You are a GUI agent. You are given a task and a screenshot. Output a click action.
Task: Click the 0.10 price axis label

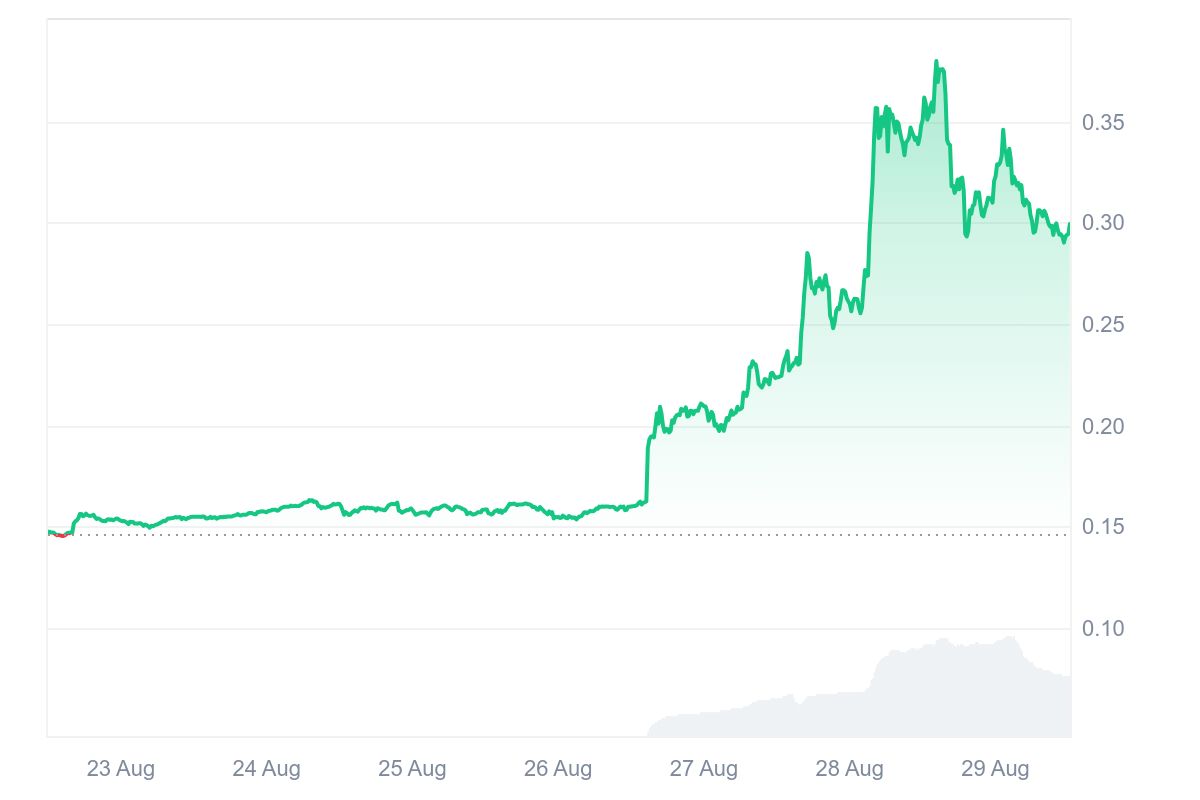[x=1103, y=629]
